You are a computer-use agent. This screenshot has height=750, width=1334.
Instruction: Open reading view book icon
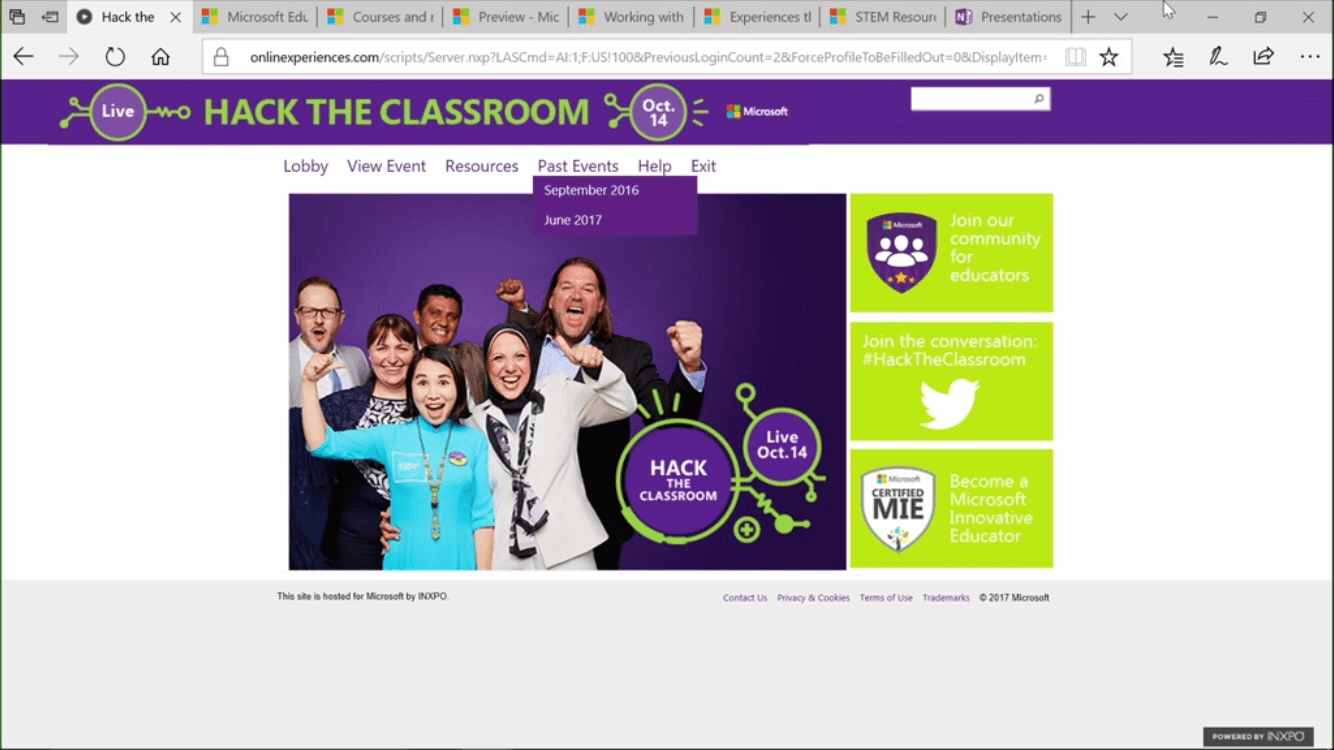1075,57
